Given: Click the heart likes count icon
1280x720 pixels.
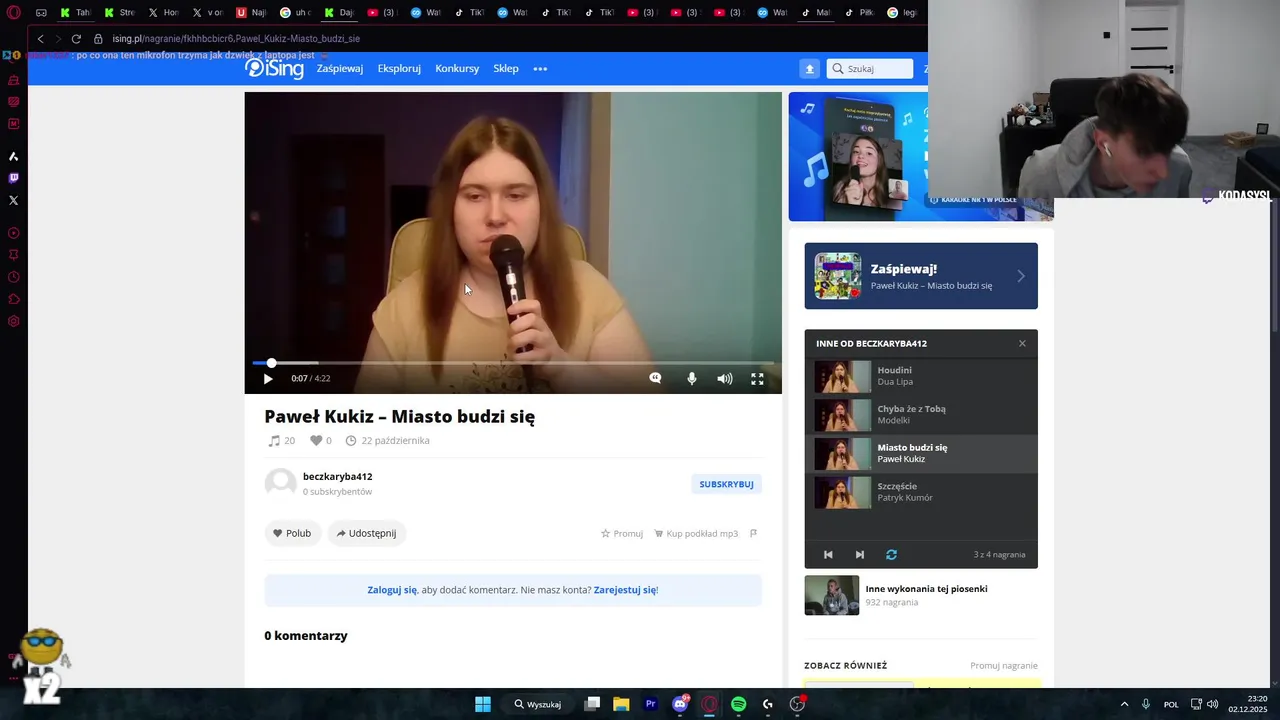Looking at the screenshot, I should click(315, 441).
